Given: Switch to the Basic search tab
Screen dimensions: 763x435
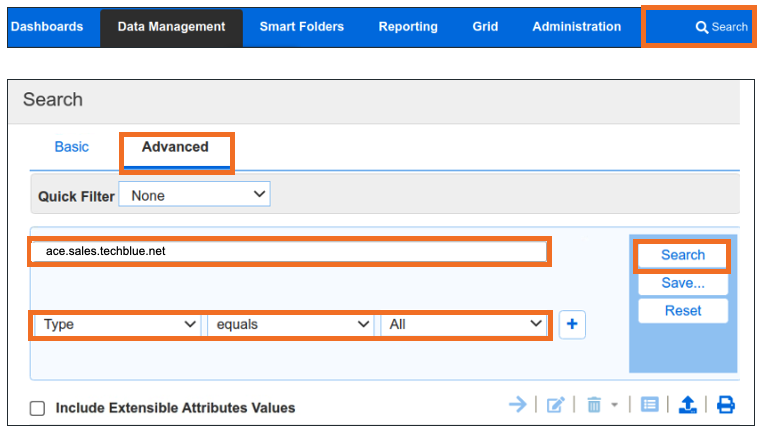Looking at the screenshot, I should [72, 147].
